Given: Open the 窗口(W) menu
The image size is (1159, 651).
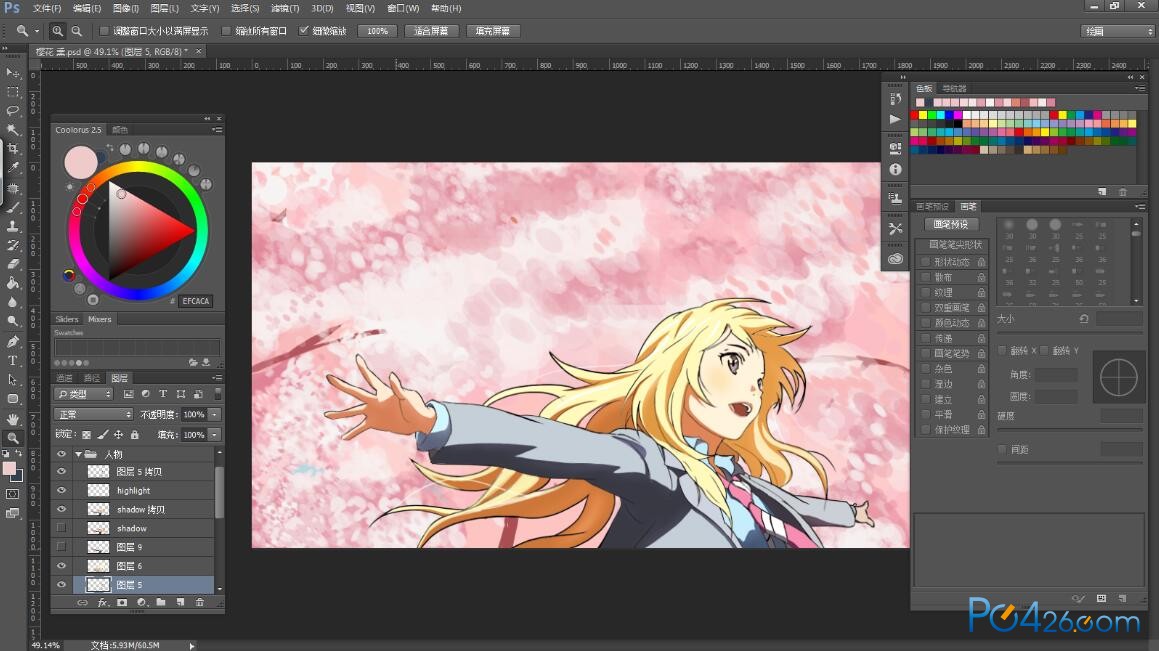Looking at the screenshot, I should coord(403,8).
